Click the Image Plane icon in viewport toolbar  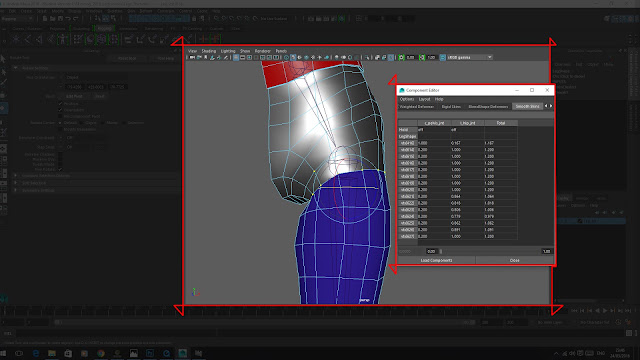(x=212, y=58)
